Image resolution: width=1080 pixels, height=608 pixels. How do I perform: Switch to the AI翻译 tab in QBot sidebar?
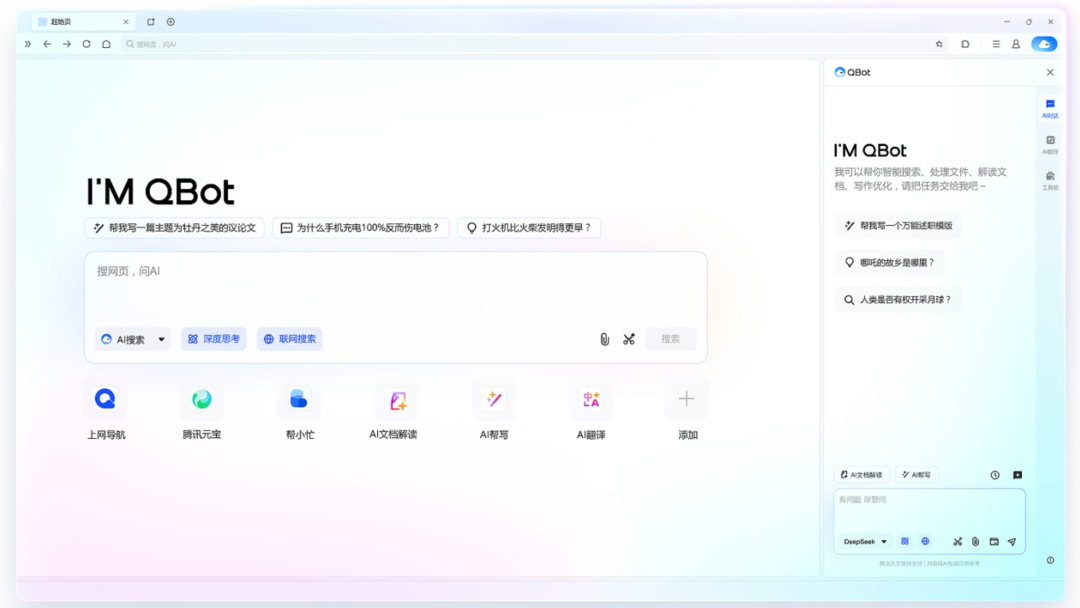point(1050,145)
